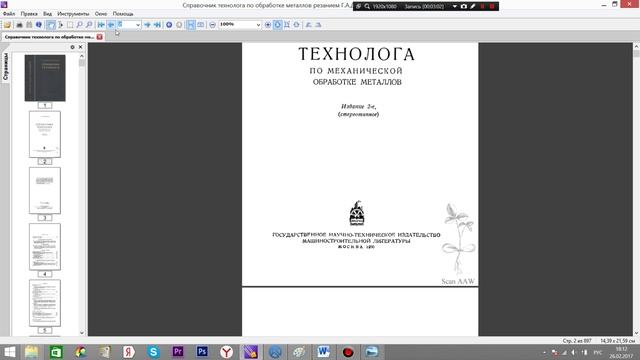Click the first magnifier zoom tool
Viewport: 640px width, 360px height.
click(x=80, y=25)
